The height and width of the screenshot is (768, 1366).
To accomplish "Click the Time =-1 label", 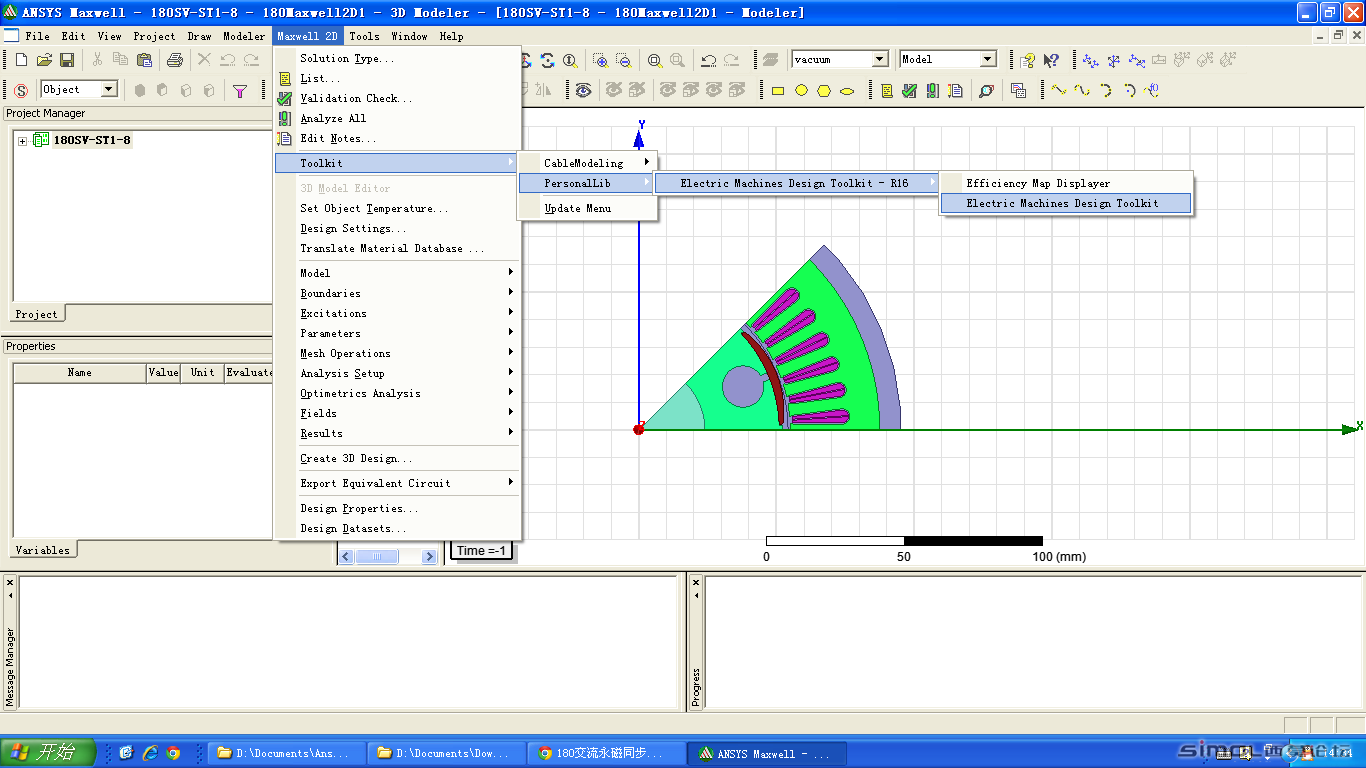I will [482, 550].
